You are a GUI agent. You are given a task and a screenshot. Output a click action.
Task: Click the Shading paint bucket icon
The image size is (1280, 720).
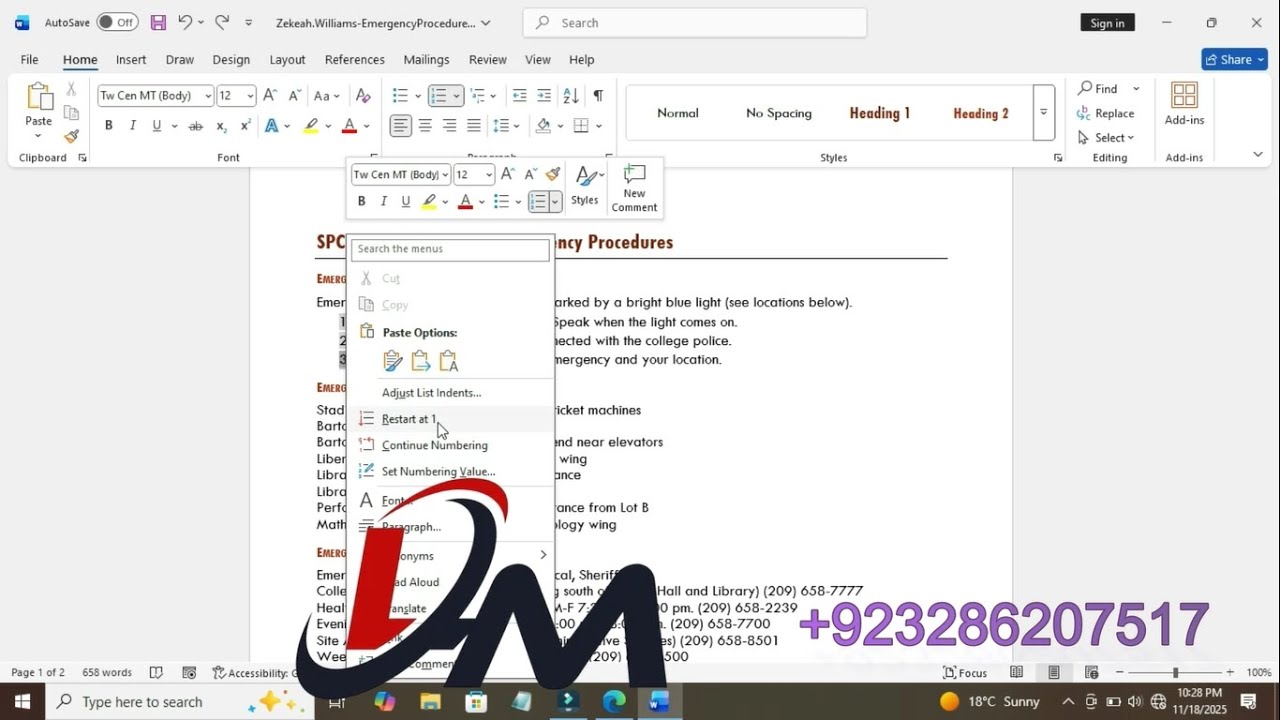tap(543, 126)
